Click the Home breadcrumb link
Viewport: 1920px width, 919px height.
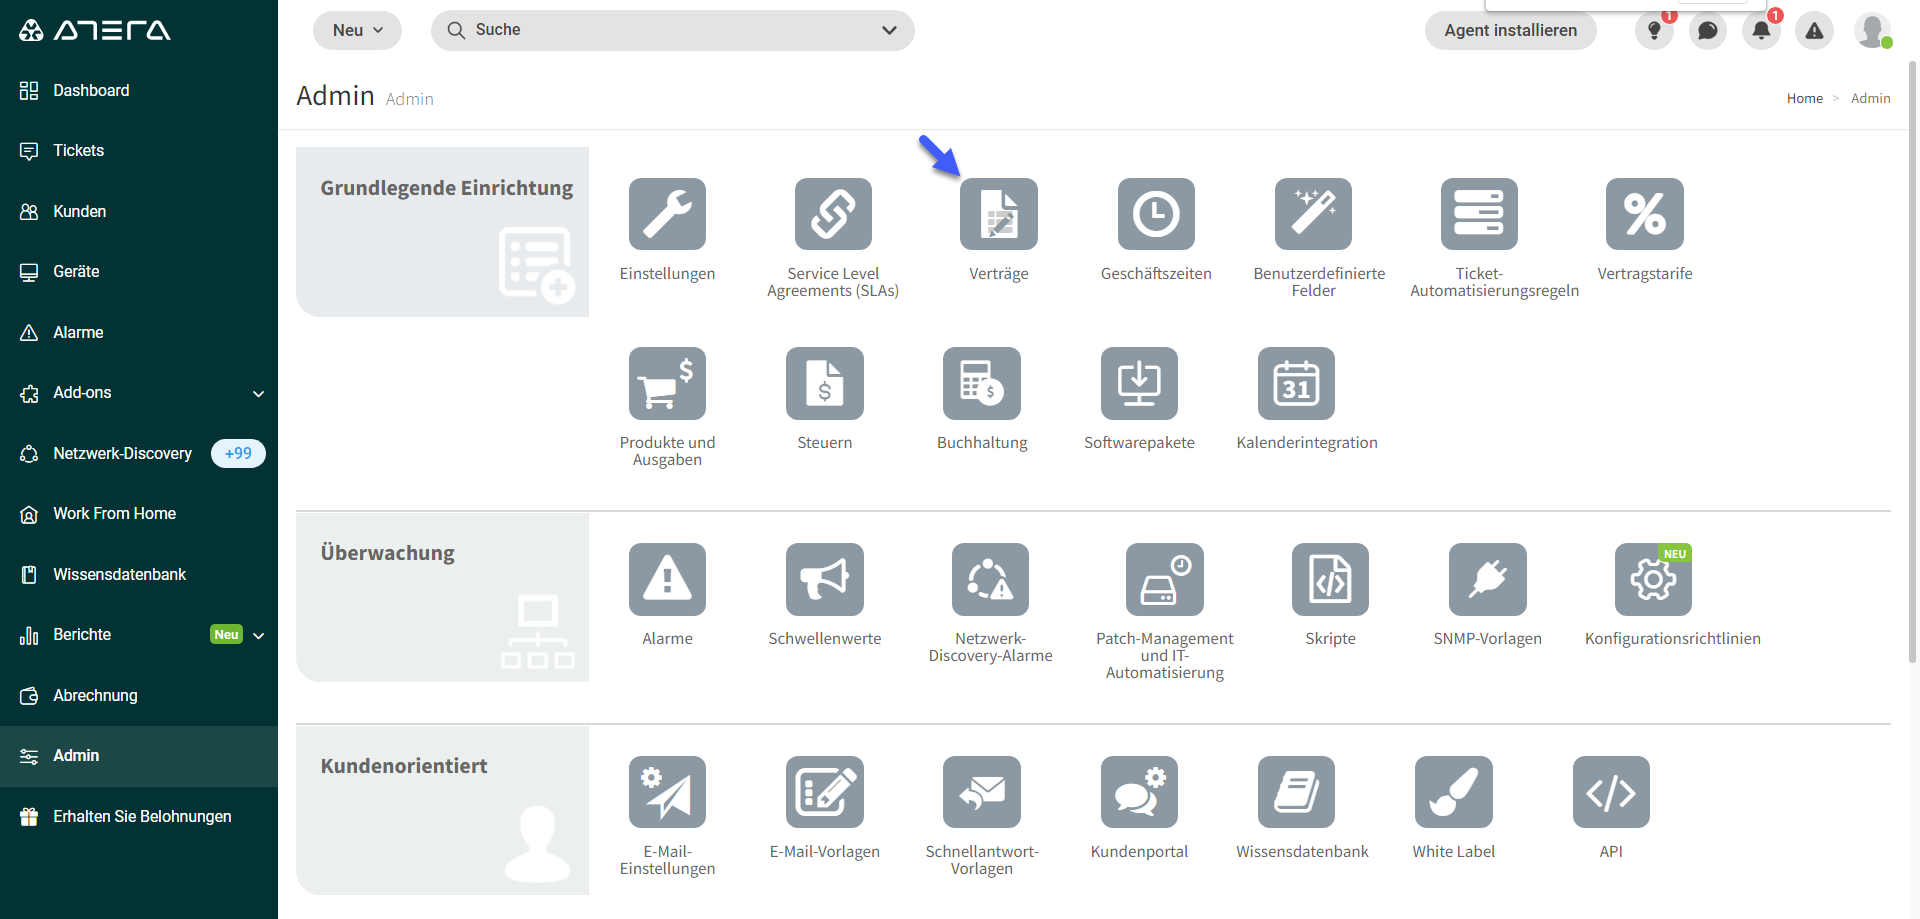click(x=1805, y=98)
